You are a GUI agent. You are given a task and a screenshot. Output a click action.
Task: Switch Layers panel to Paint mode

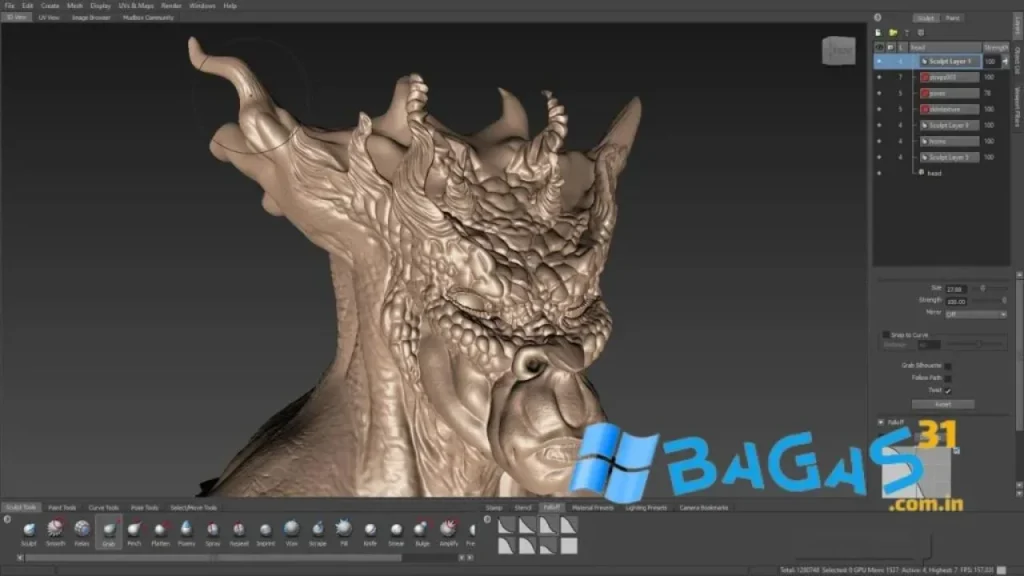click(952, 18)
